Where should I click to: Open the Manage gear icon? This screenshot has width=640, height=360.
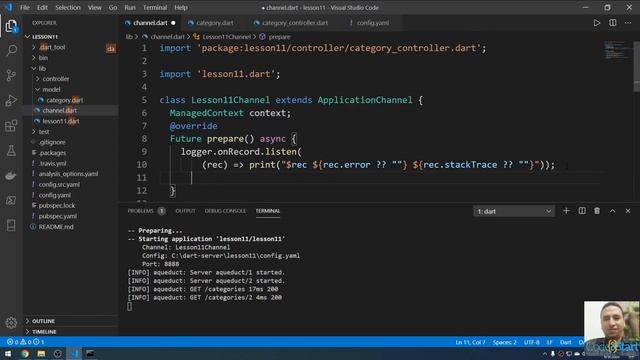(x=11, y=322)
